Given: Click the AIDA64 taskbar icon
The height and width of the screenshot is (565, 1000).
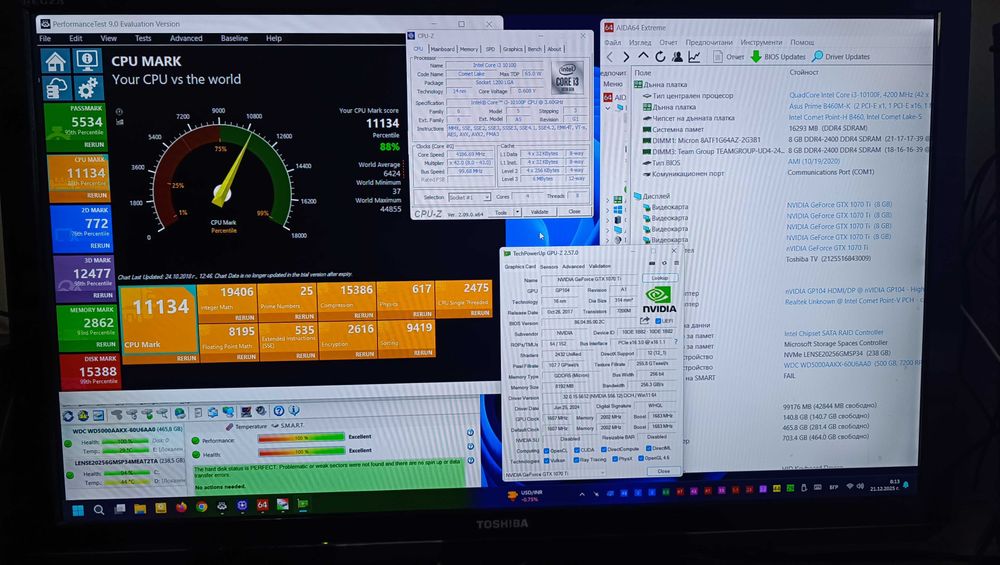Looking at the screenshot, I should (x=262, y=505).
